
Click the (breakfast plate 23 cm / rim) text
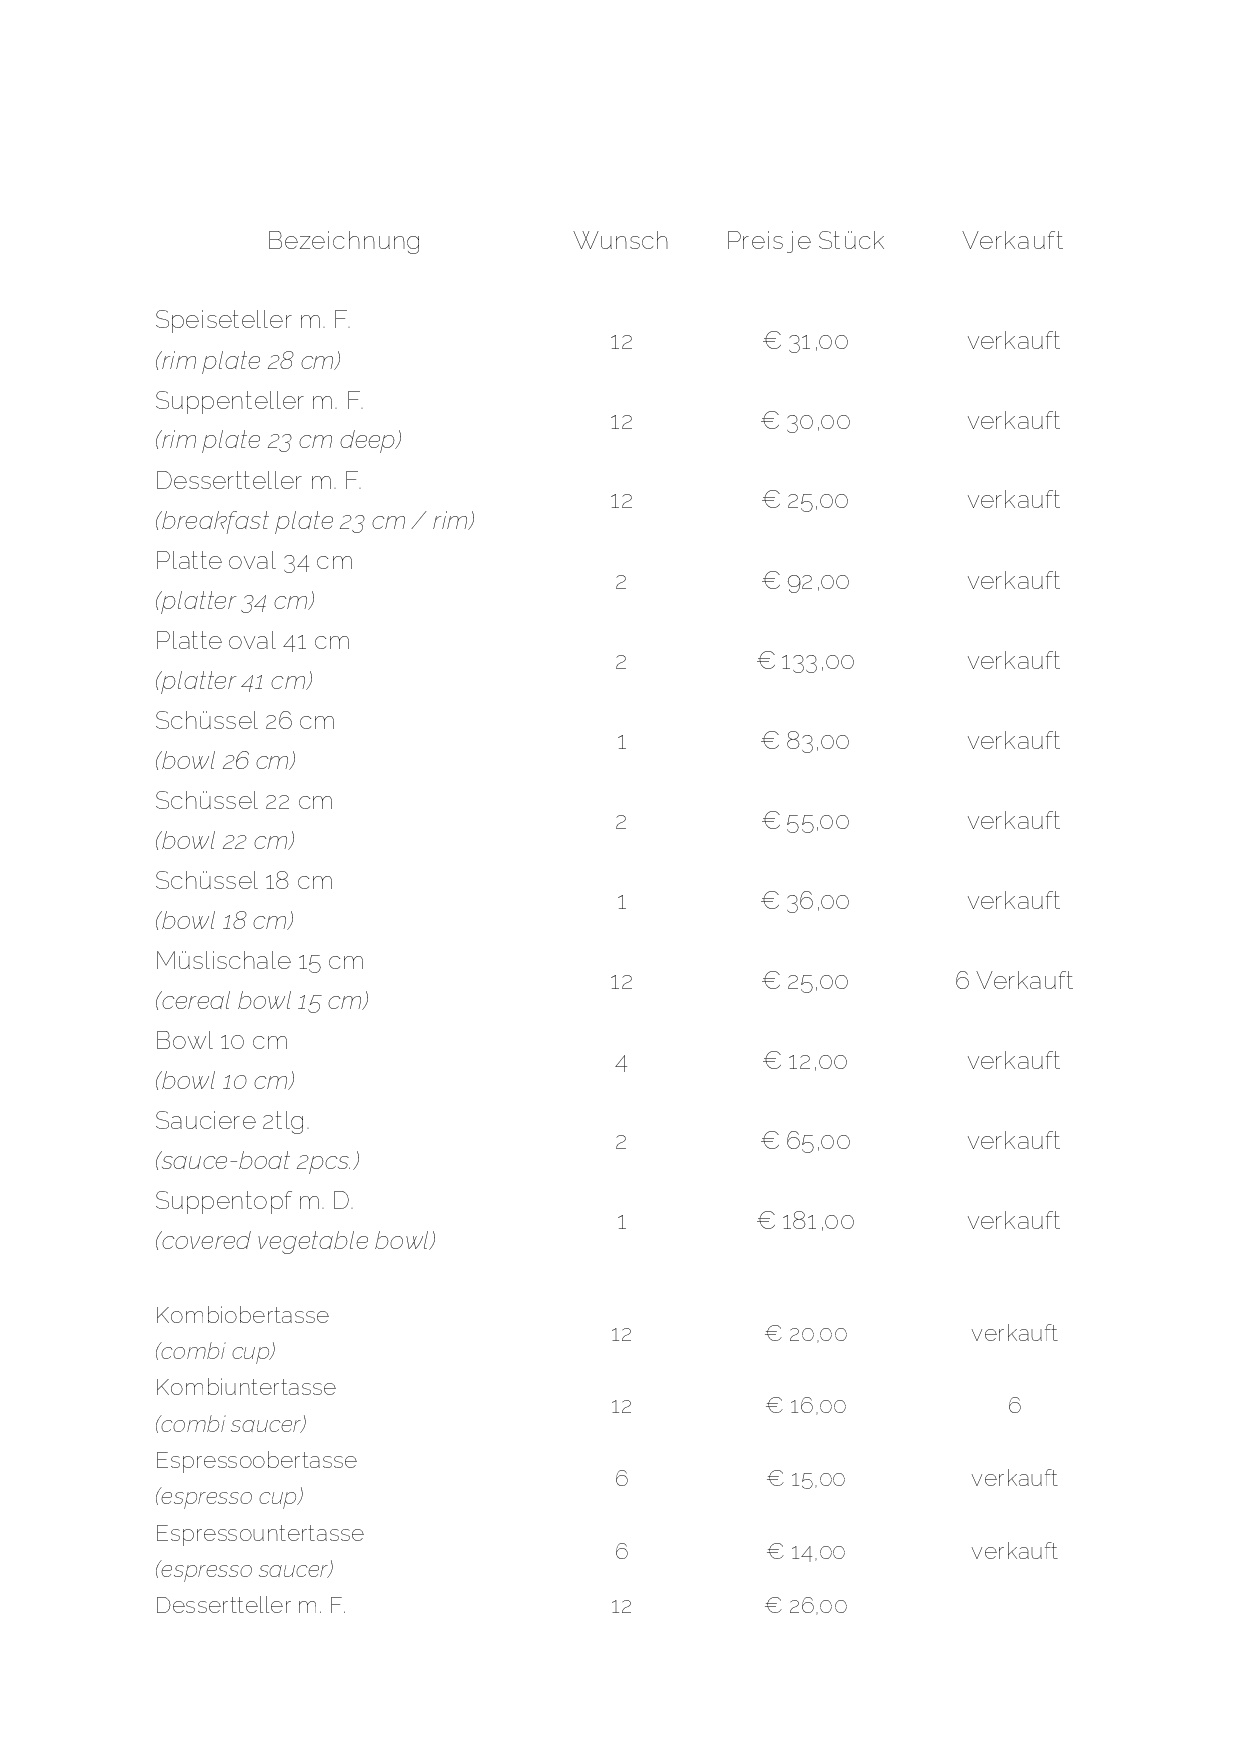click(314, 521)
